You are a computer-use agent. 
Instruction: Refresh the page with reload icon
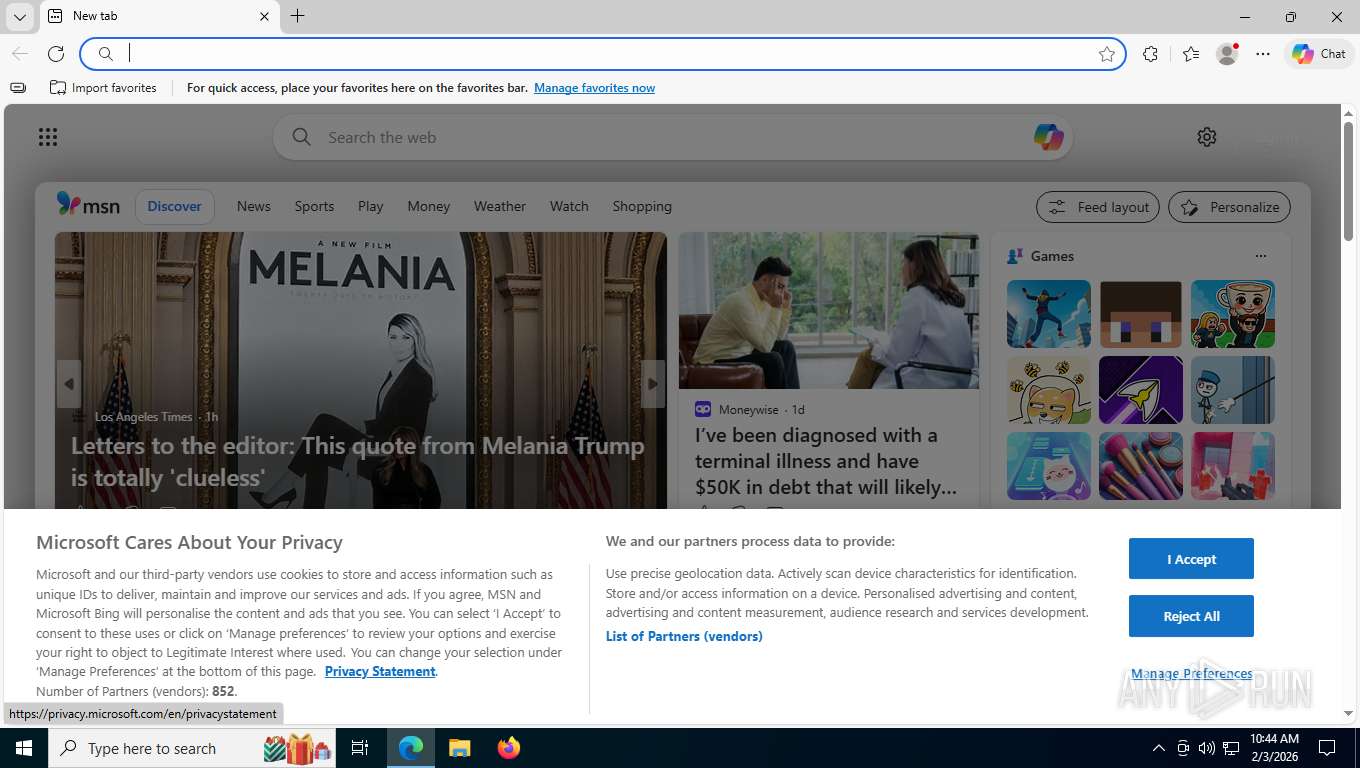(56, 54)
